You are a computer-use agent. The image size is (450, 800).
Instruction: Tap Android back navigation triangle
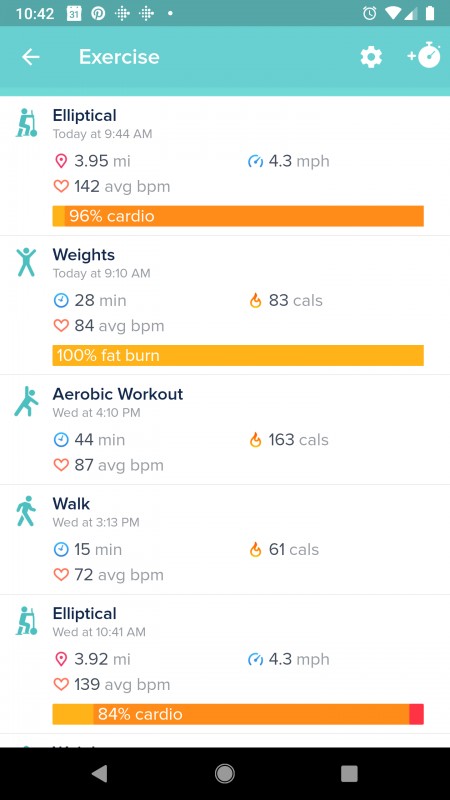pos(99,774)
